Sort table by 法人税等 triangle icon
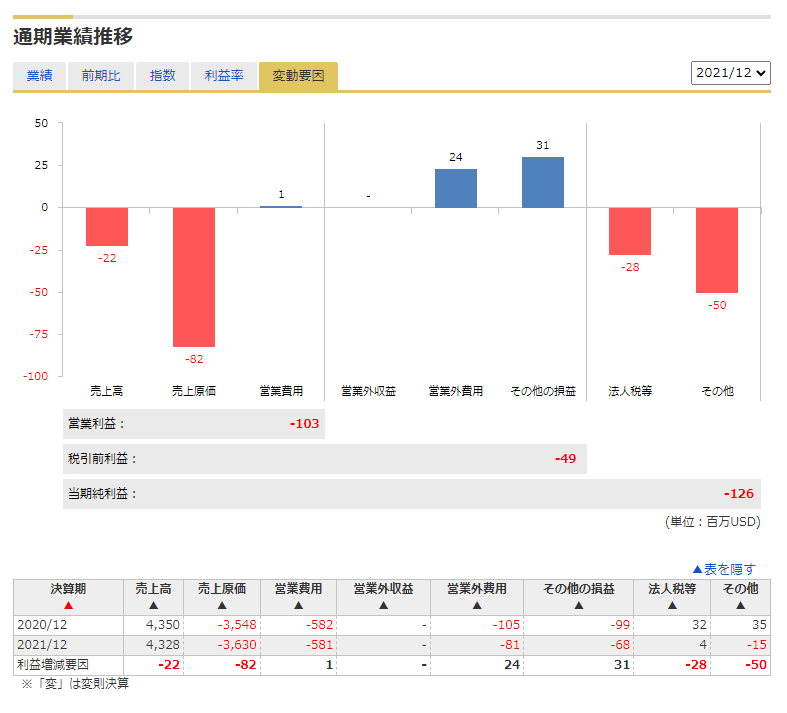Screen dimensions: 787x713 tap(672, 605)
